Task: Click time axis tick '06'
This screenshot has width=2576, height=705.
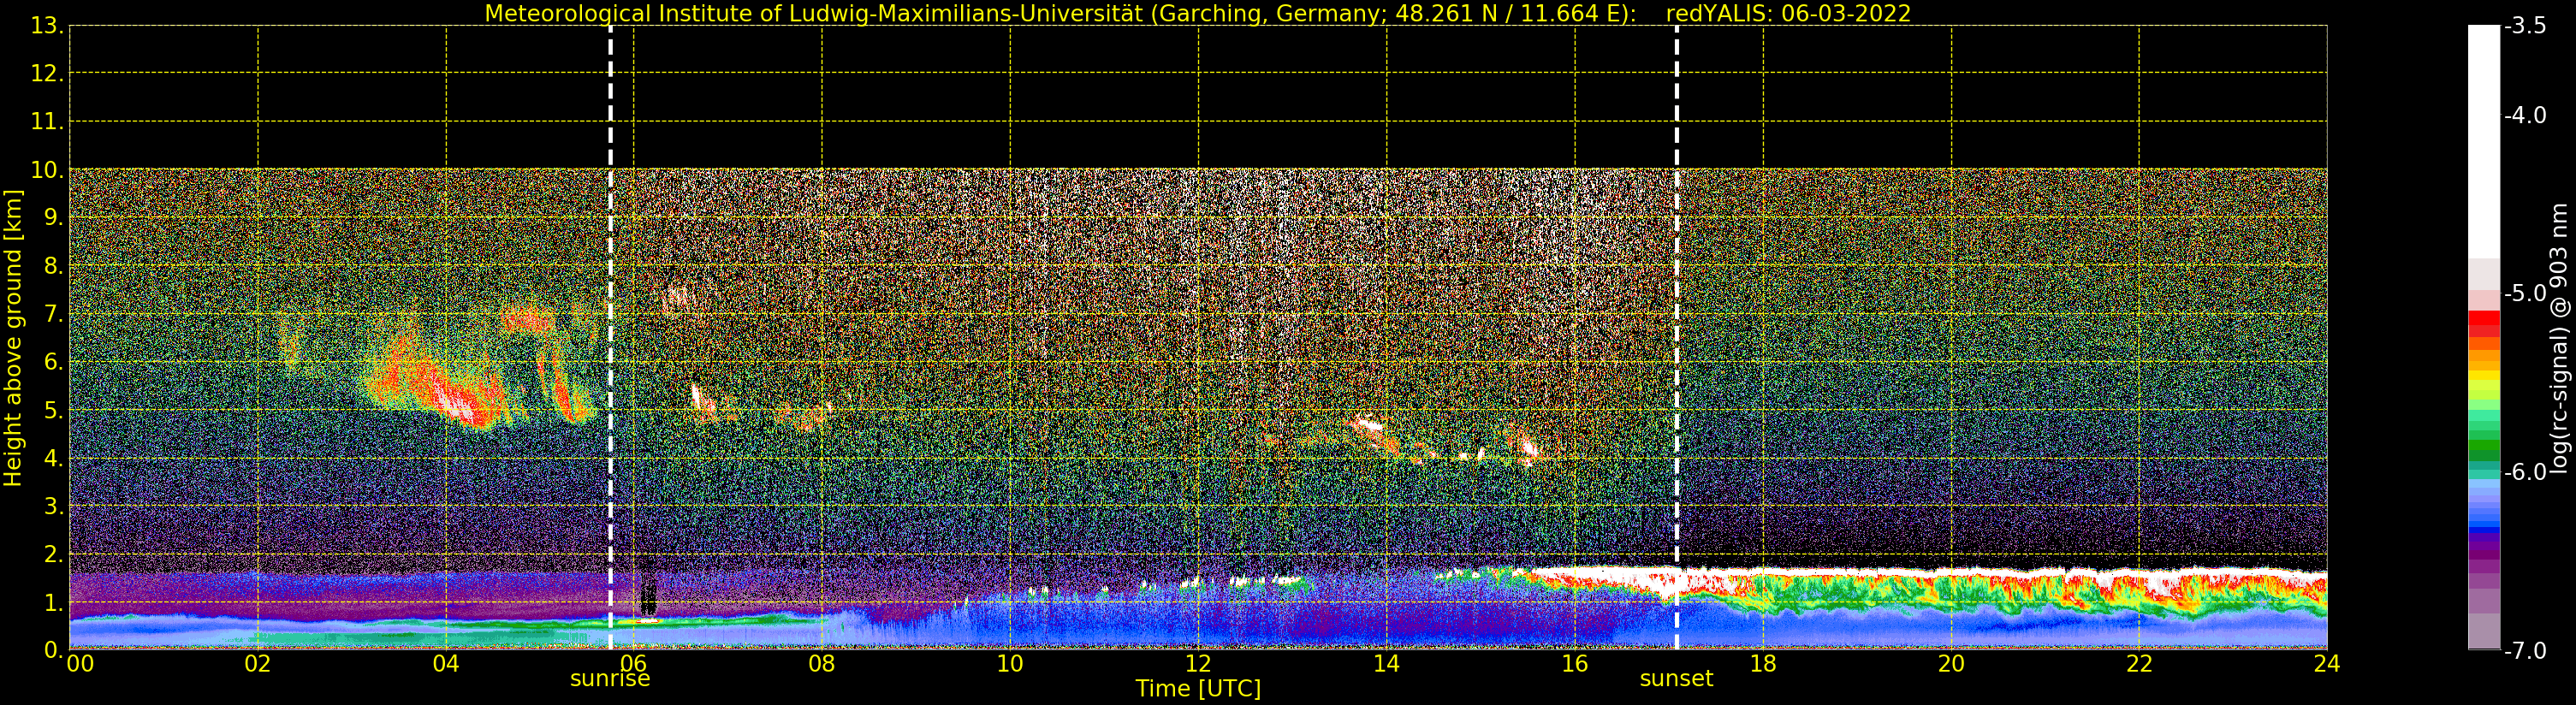Action: pos(634,664)
